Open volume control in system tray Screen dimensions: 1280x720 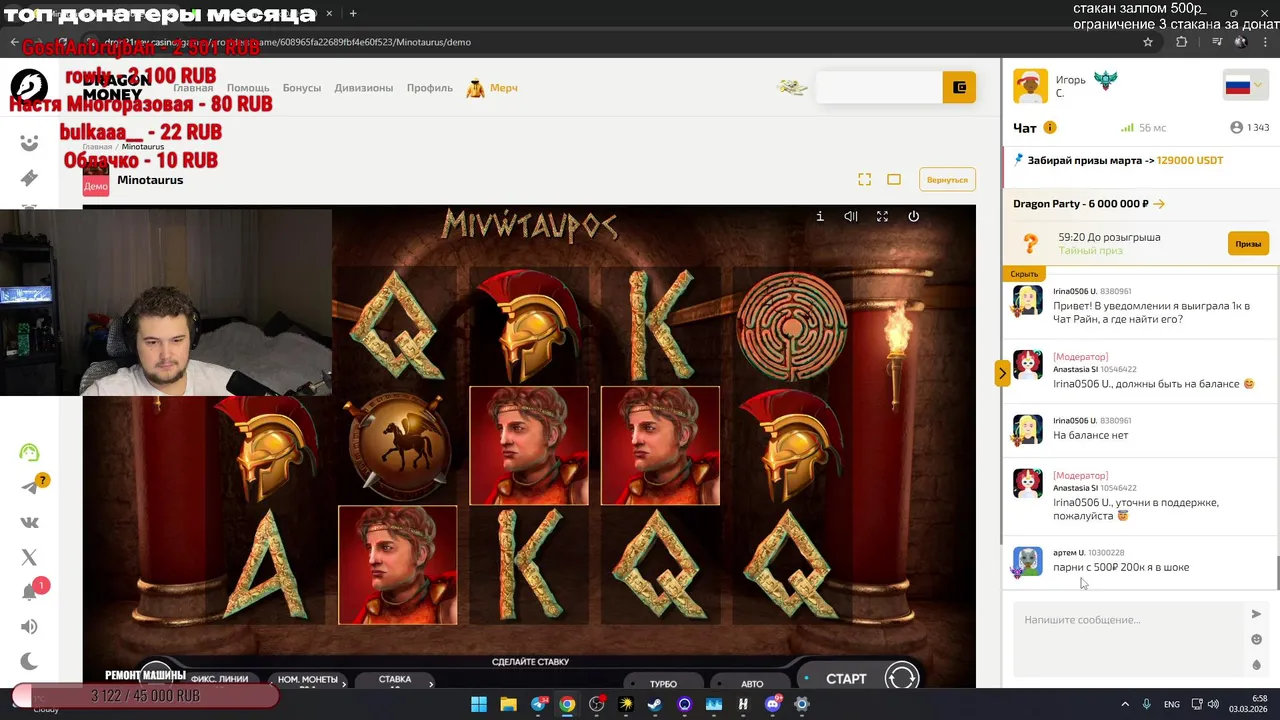(1213, 704)
